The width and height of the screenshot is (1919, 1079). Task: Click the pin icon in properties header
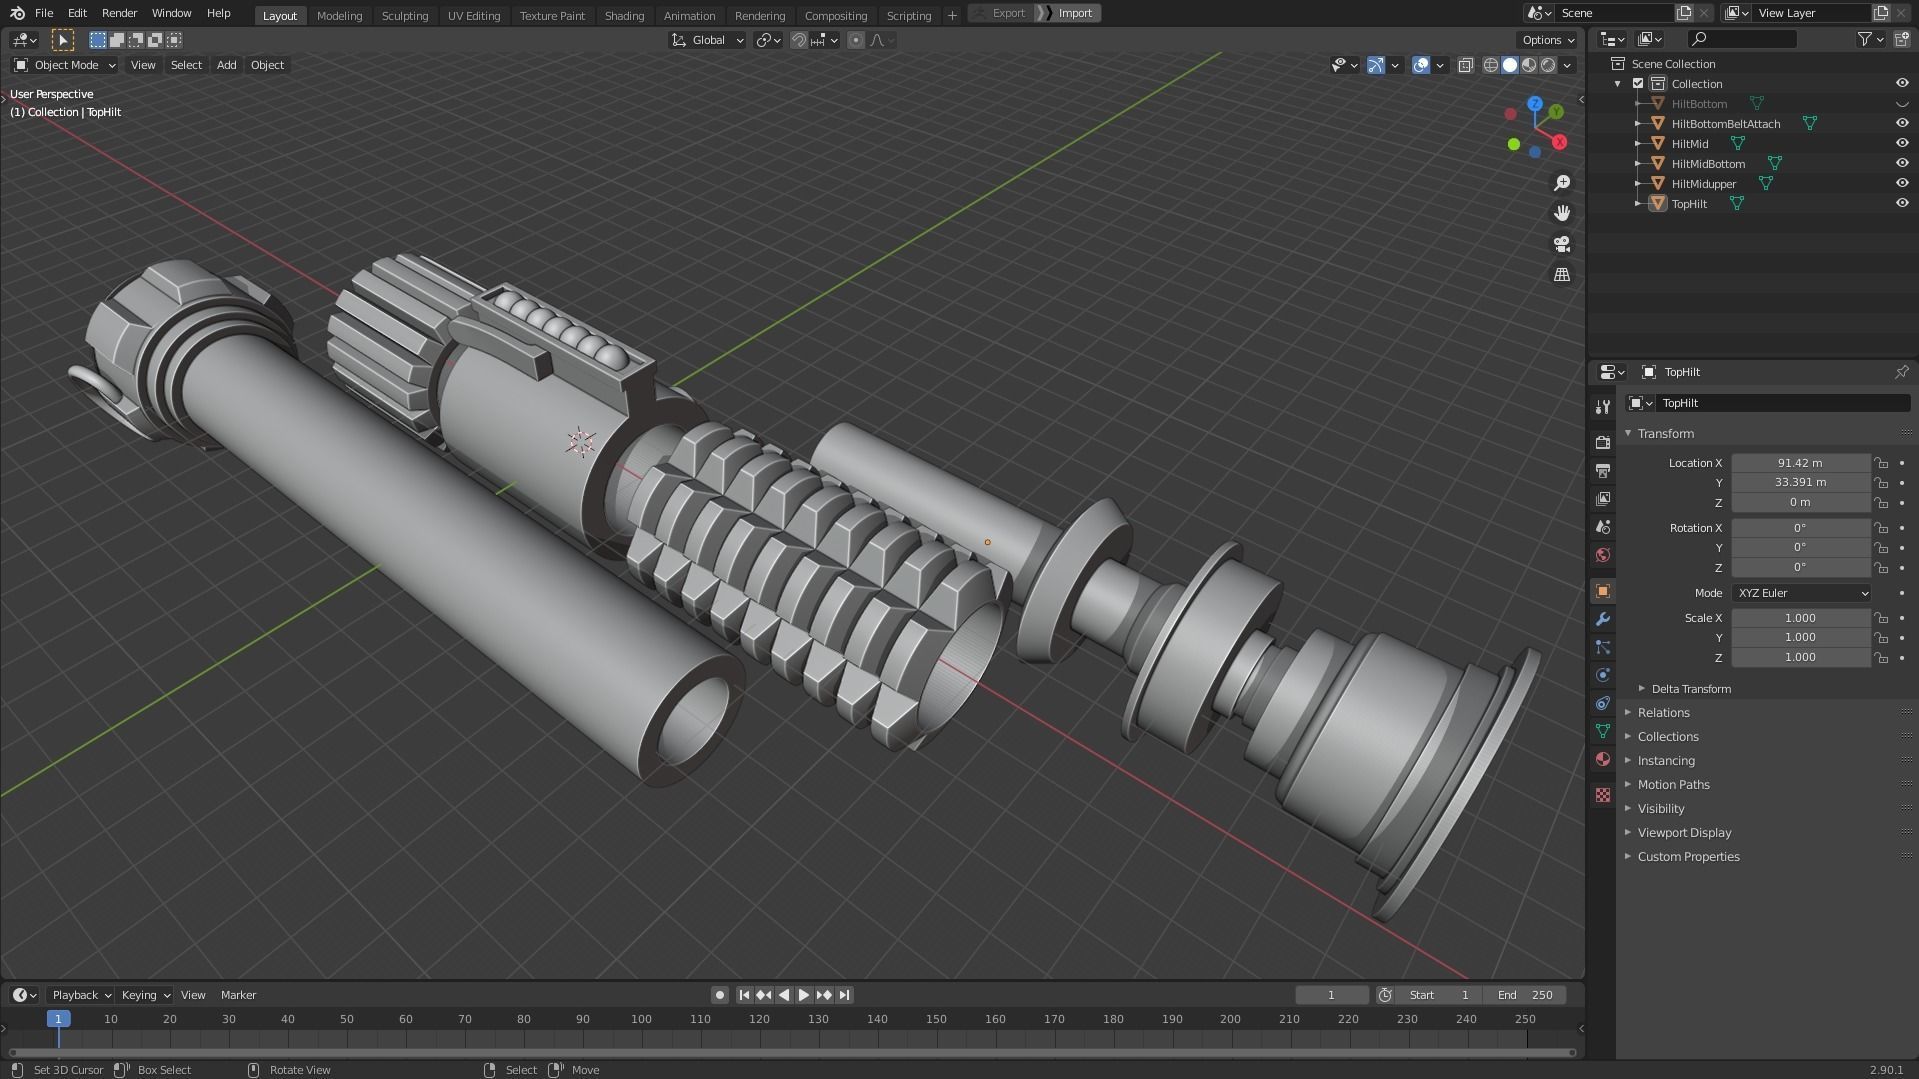click(x=1901, y=372)
